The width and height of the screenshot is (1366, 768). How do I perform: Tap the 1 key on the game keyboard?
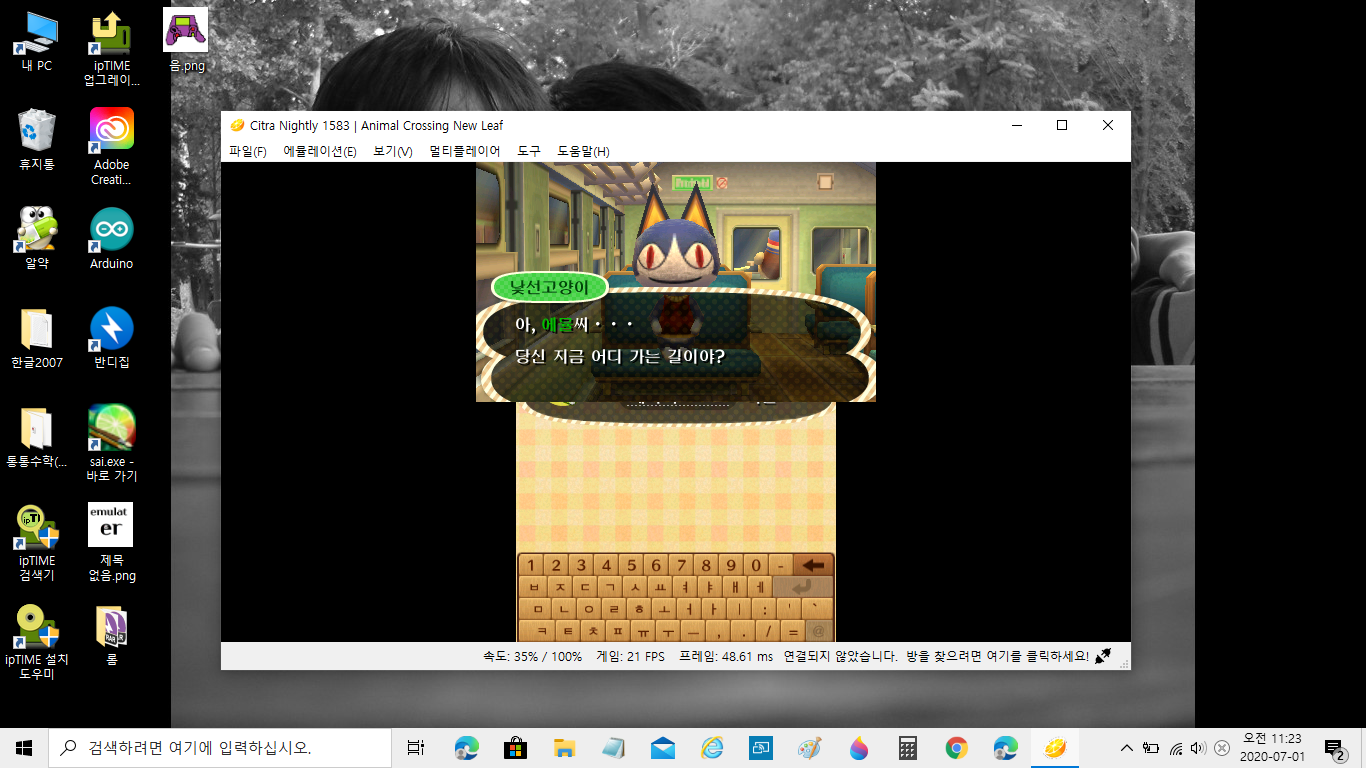tap(532, 565)
